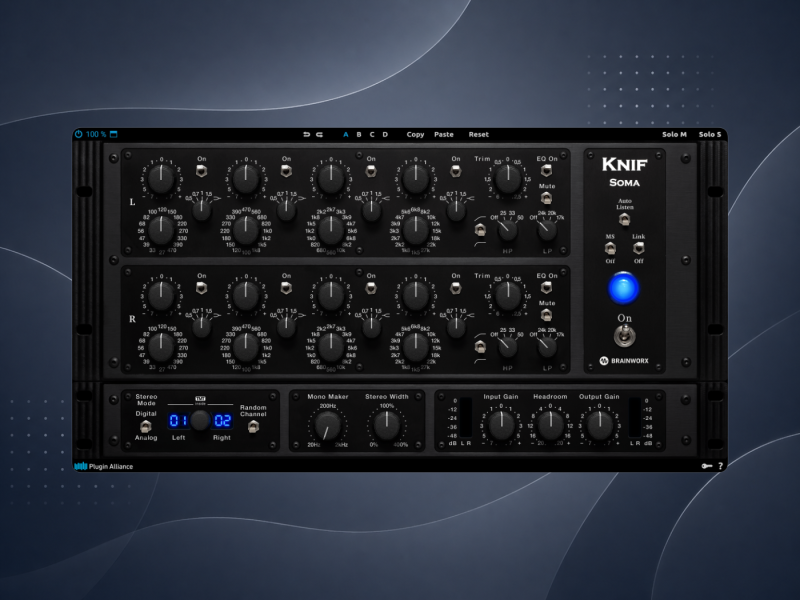Toggle the R channel Mute switch

coord(546,314)
